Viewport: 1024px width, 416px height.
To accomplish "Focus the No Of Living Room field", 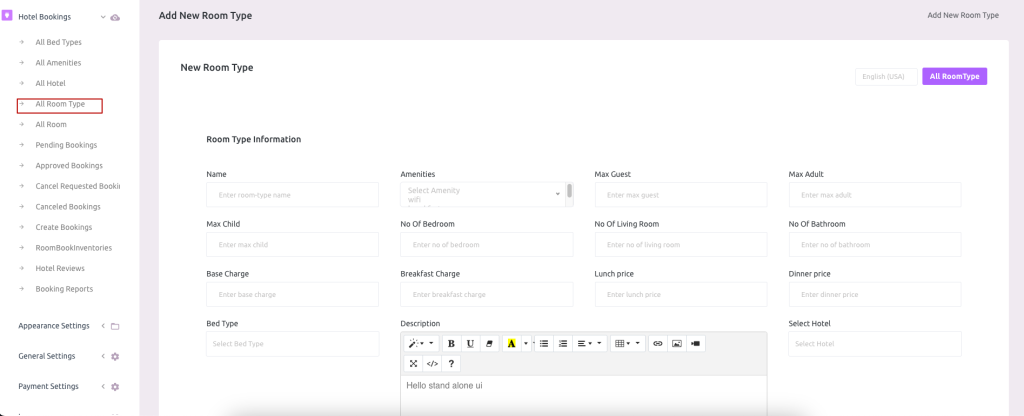I will point(681,244).
